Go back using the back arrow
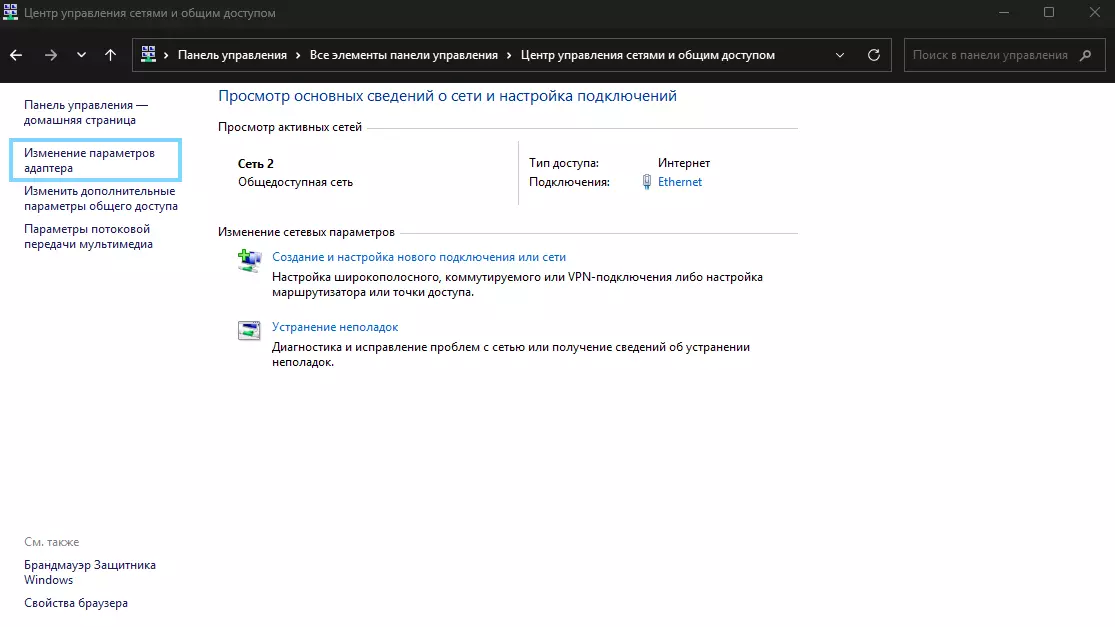Screen dimensions: 1115x627 [x=16, y=55]
